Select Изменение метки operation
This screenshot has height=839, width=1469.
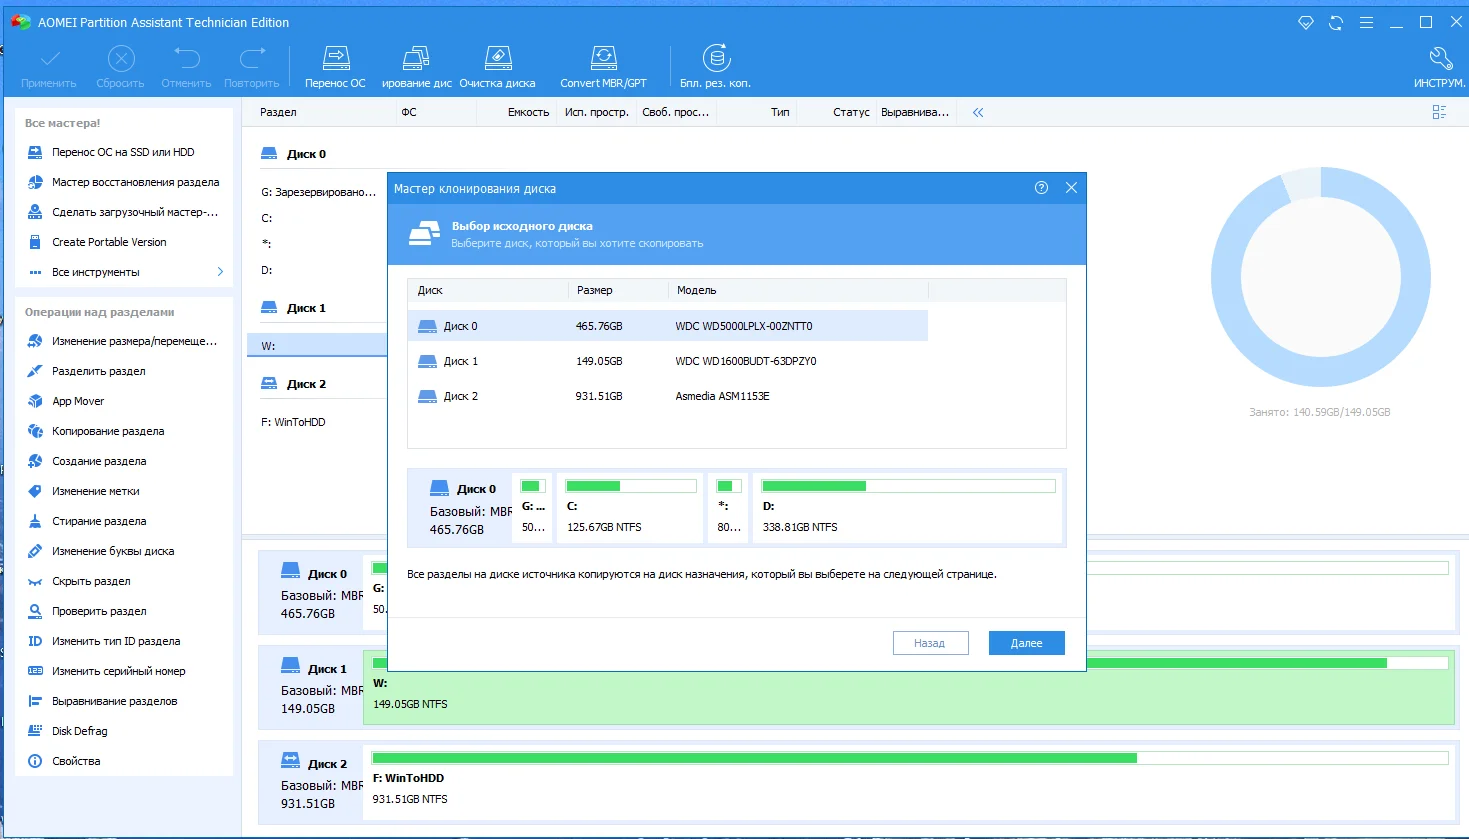click(95, 491)
